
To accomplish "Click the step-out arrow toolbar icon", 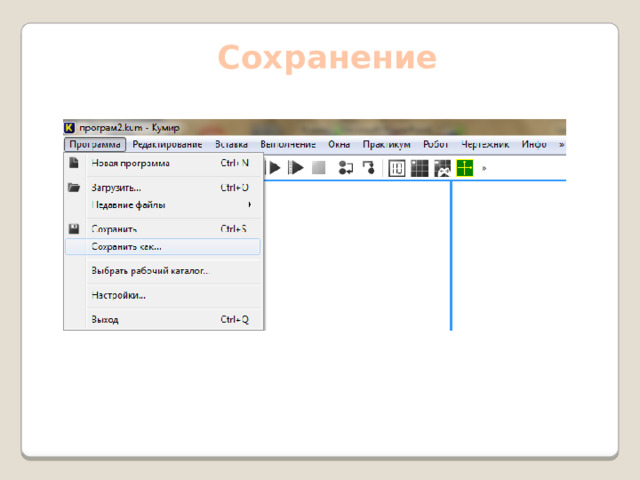I will click(x=369, y=168).
